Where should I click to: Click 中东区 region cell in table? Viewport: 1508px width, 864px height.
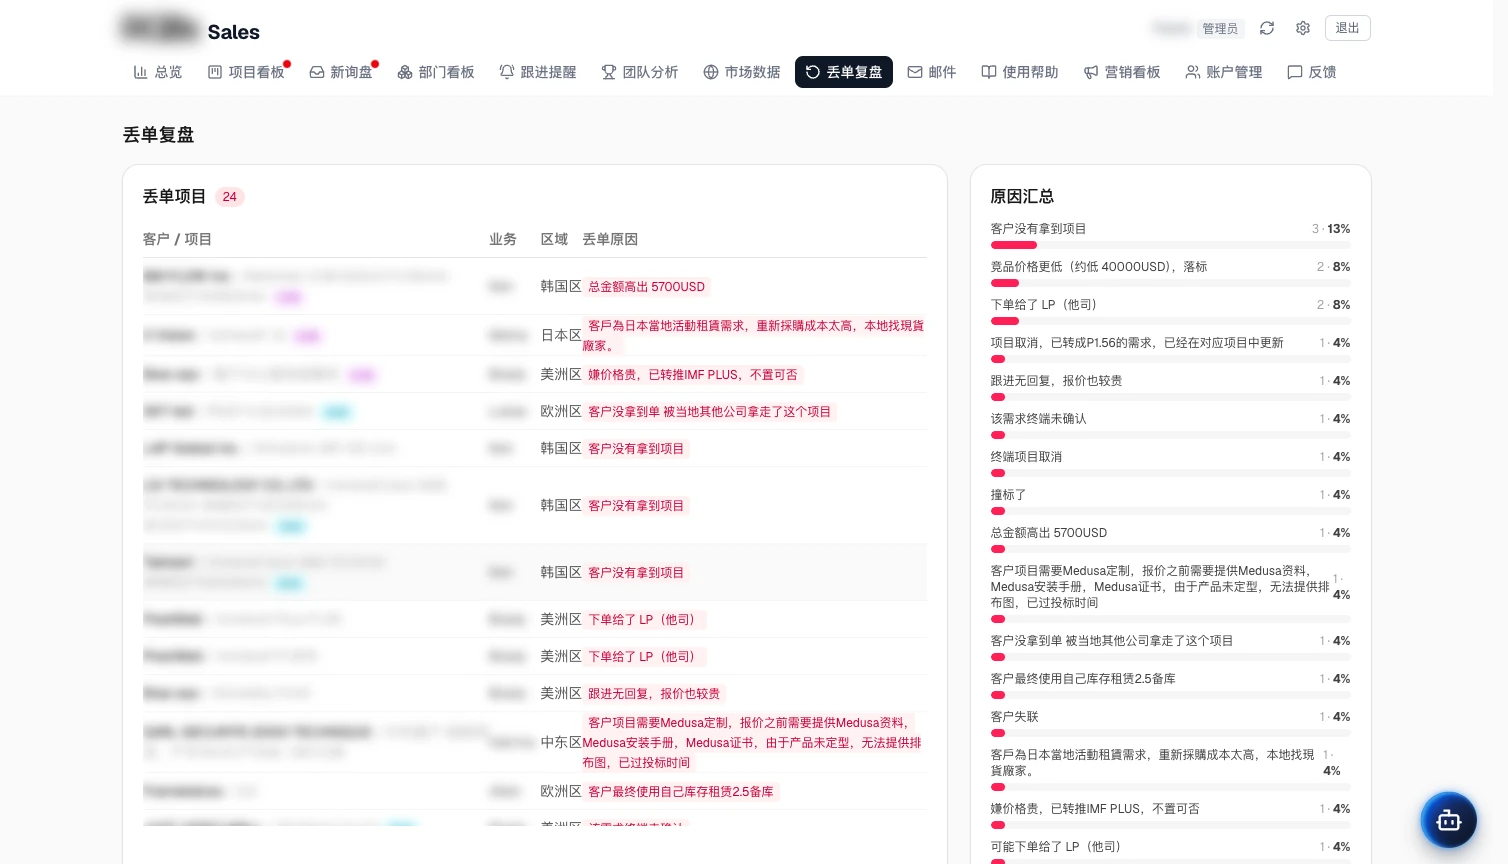point(561,743)
